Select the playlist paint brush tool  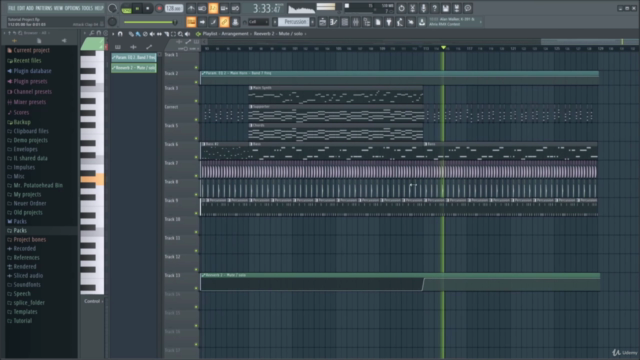pos(138,34)
